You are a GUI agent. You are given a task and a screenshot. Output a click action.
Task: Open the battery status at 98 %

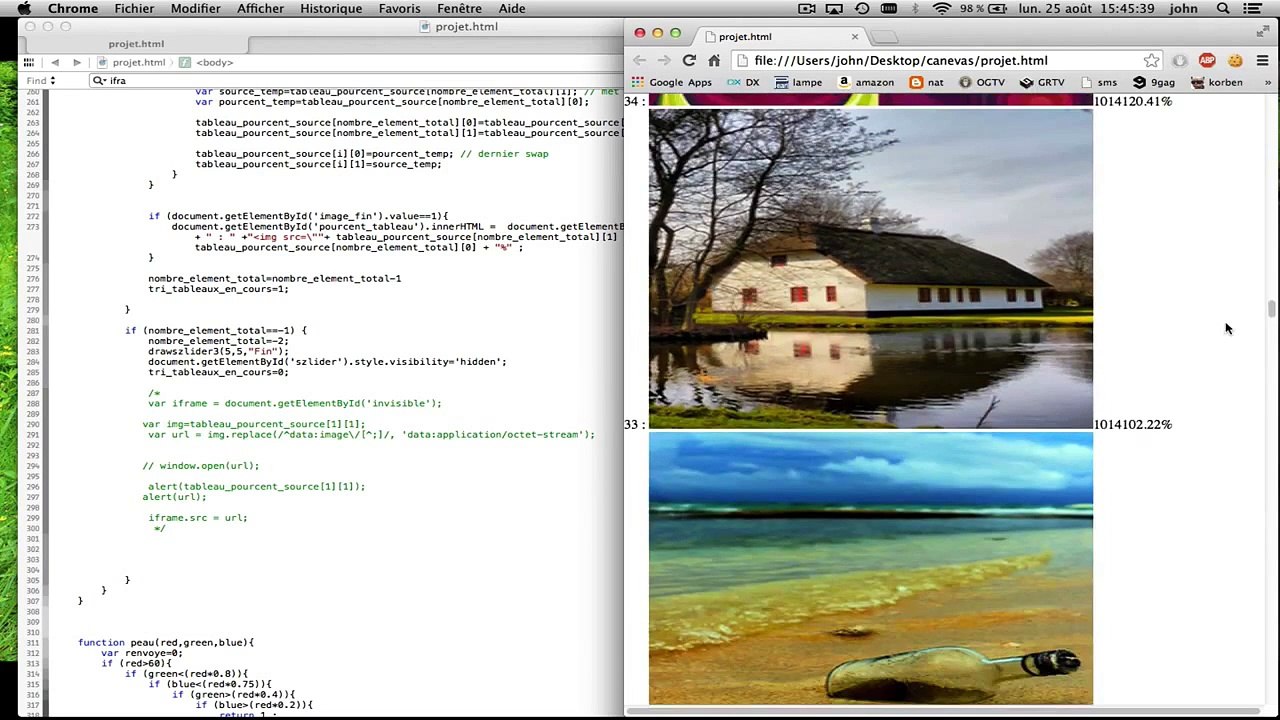983,9
